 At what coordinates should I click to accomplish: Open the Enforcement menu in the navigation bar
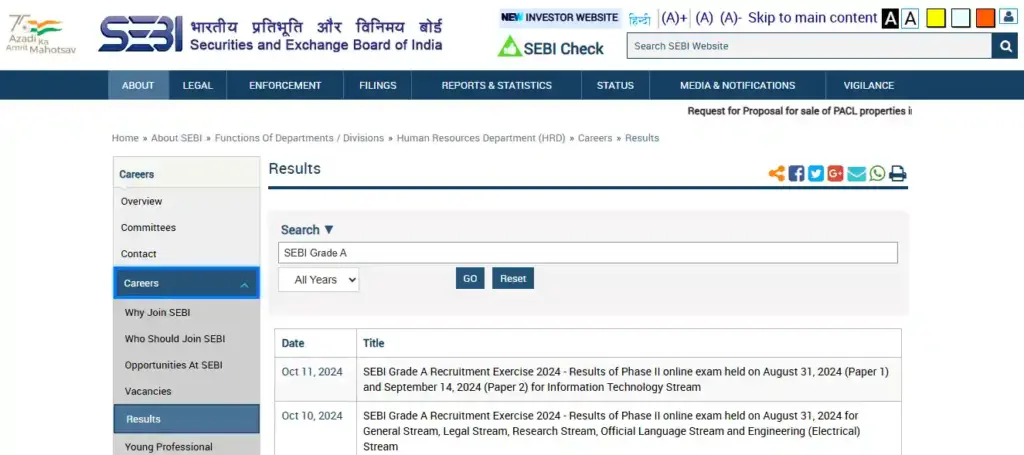pos(285,85)
